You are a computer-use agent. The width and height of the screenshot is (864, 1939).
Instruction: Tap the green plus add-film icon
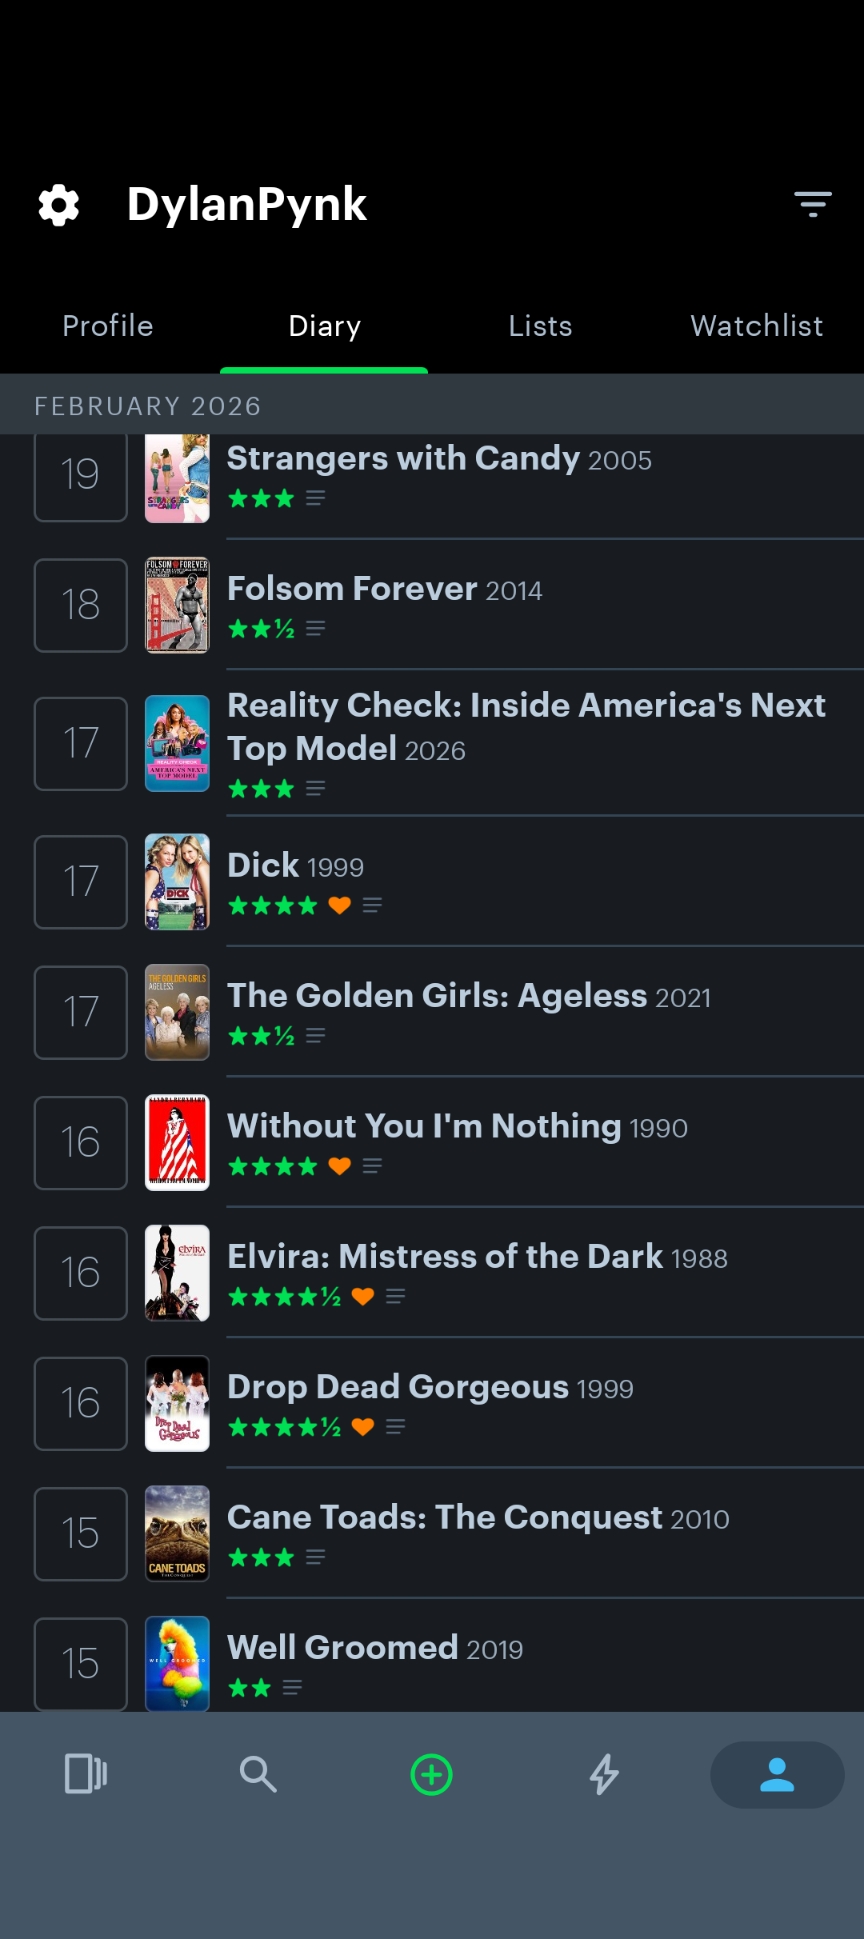click(x=432, y=1774)
